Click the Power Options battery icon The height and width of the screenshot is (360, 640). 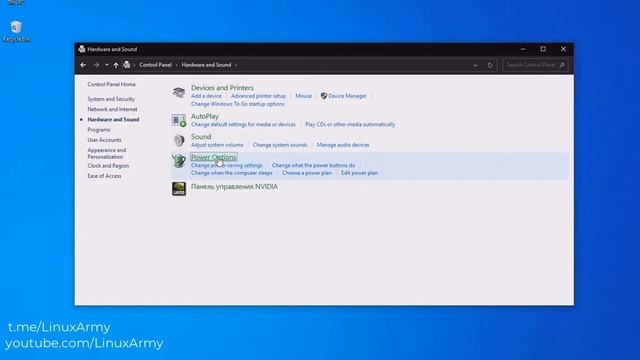[178, 161]
